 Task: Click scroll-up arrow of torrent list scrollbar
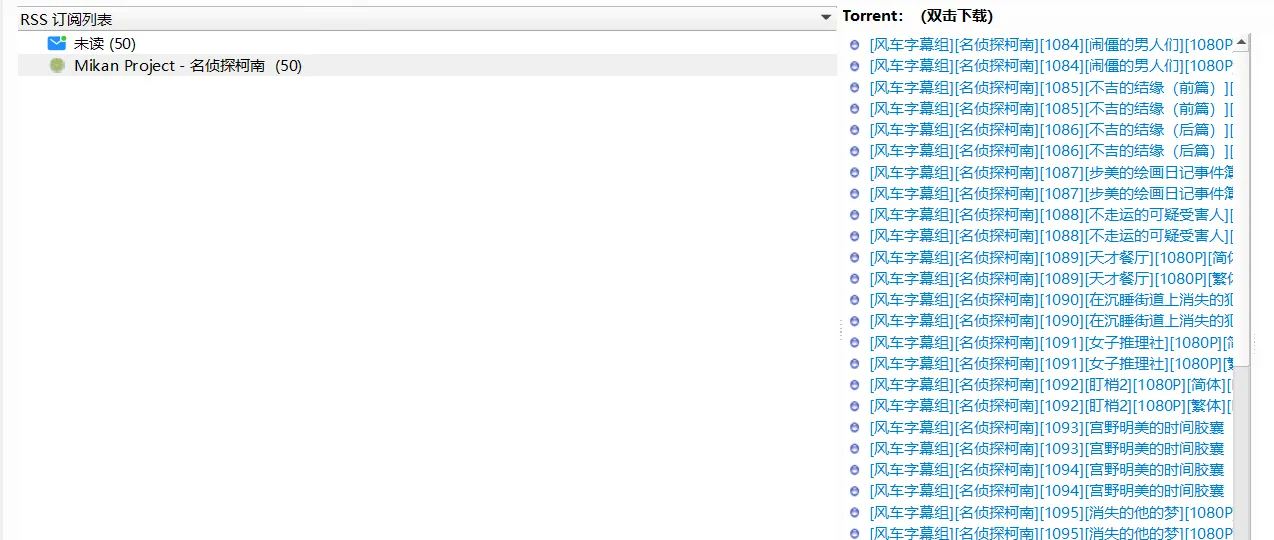tap(1241, 43)
